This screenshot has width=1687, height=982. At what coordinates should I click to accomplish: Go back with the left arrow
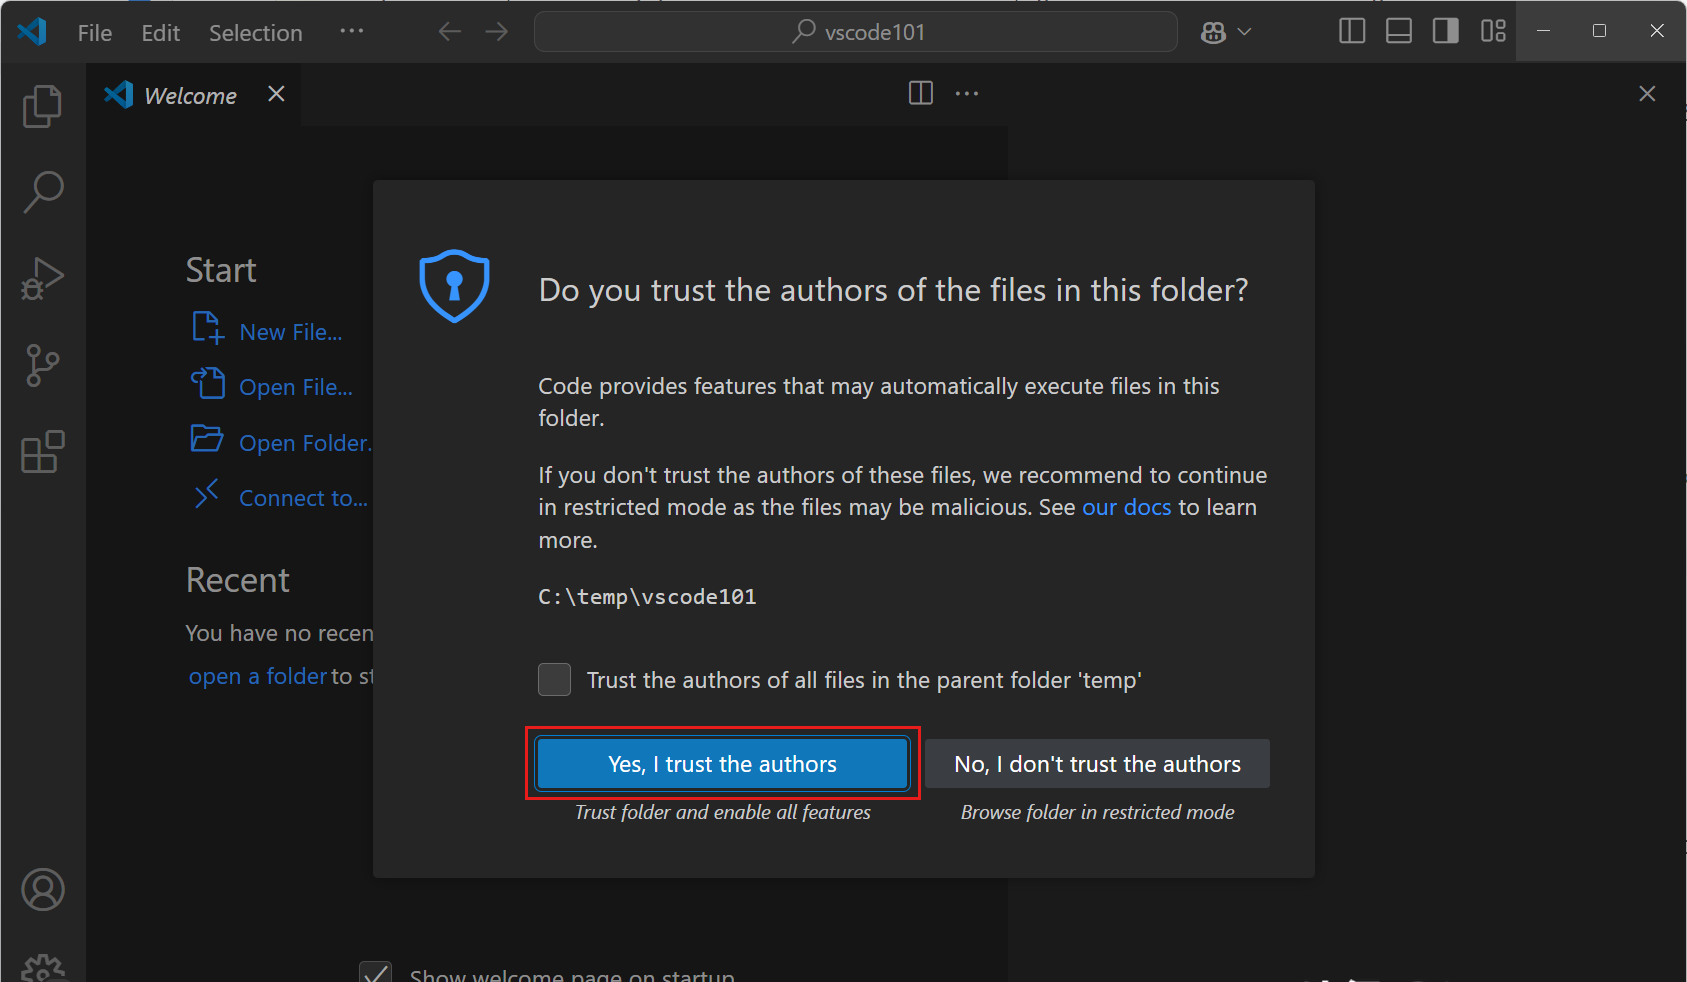[450, 32]
